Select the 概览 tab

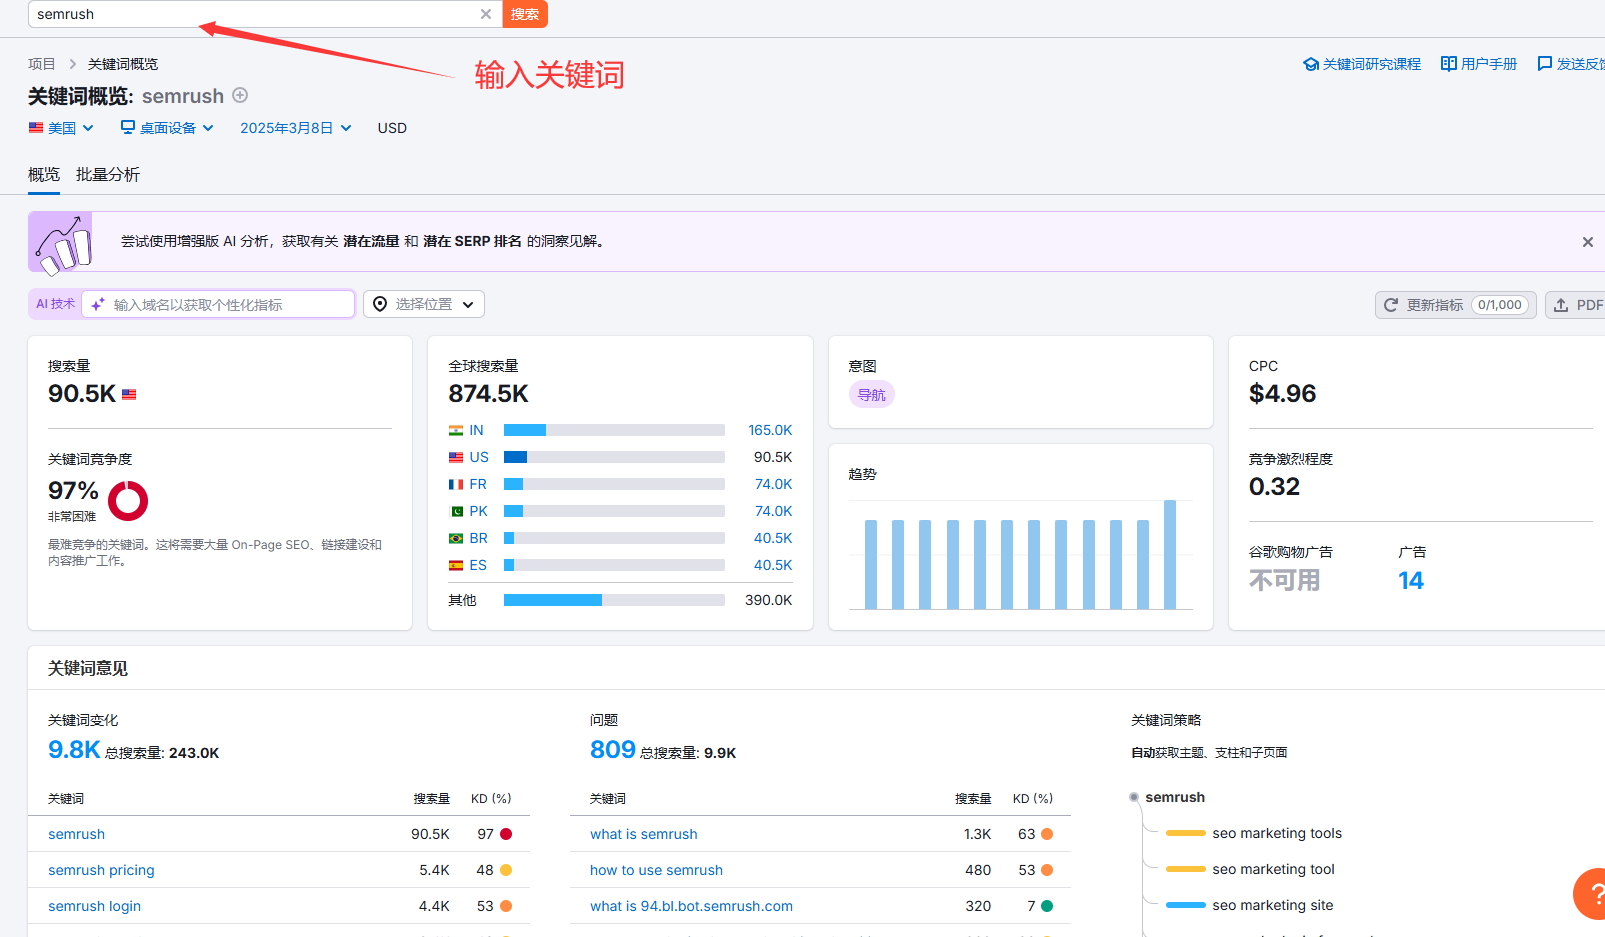(x=44, y=175)
